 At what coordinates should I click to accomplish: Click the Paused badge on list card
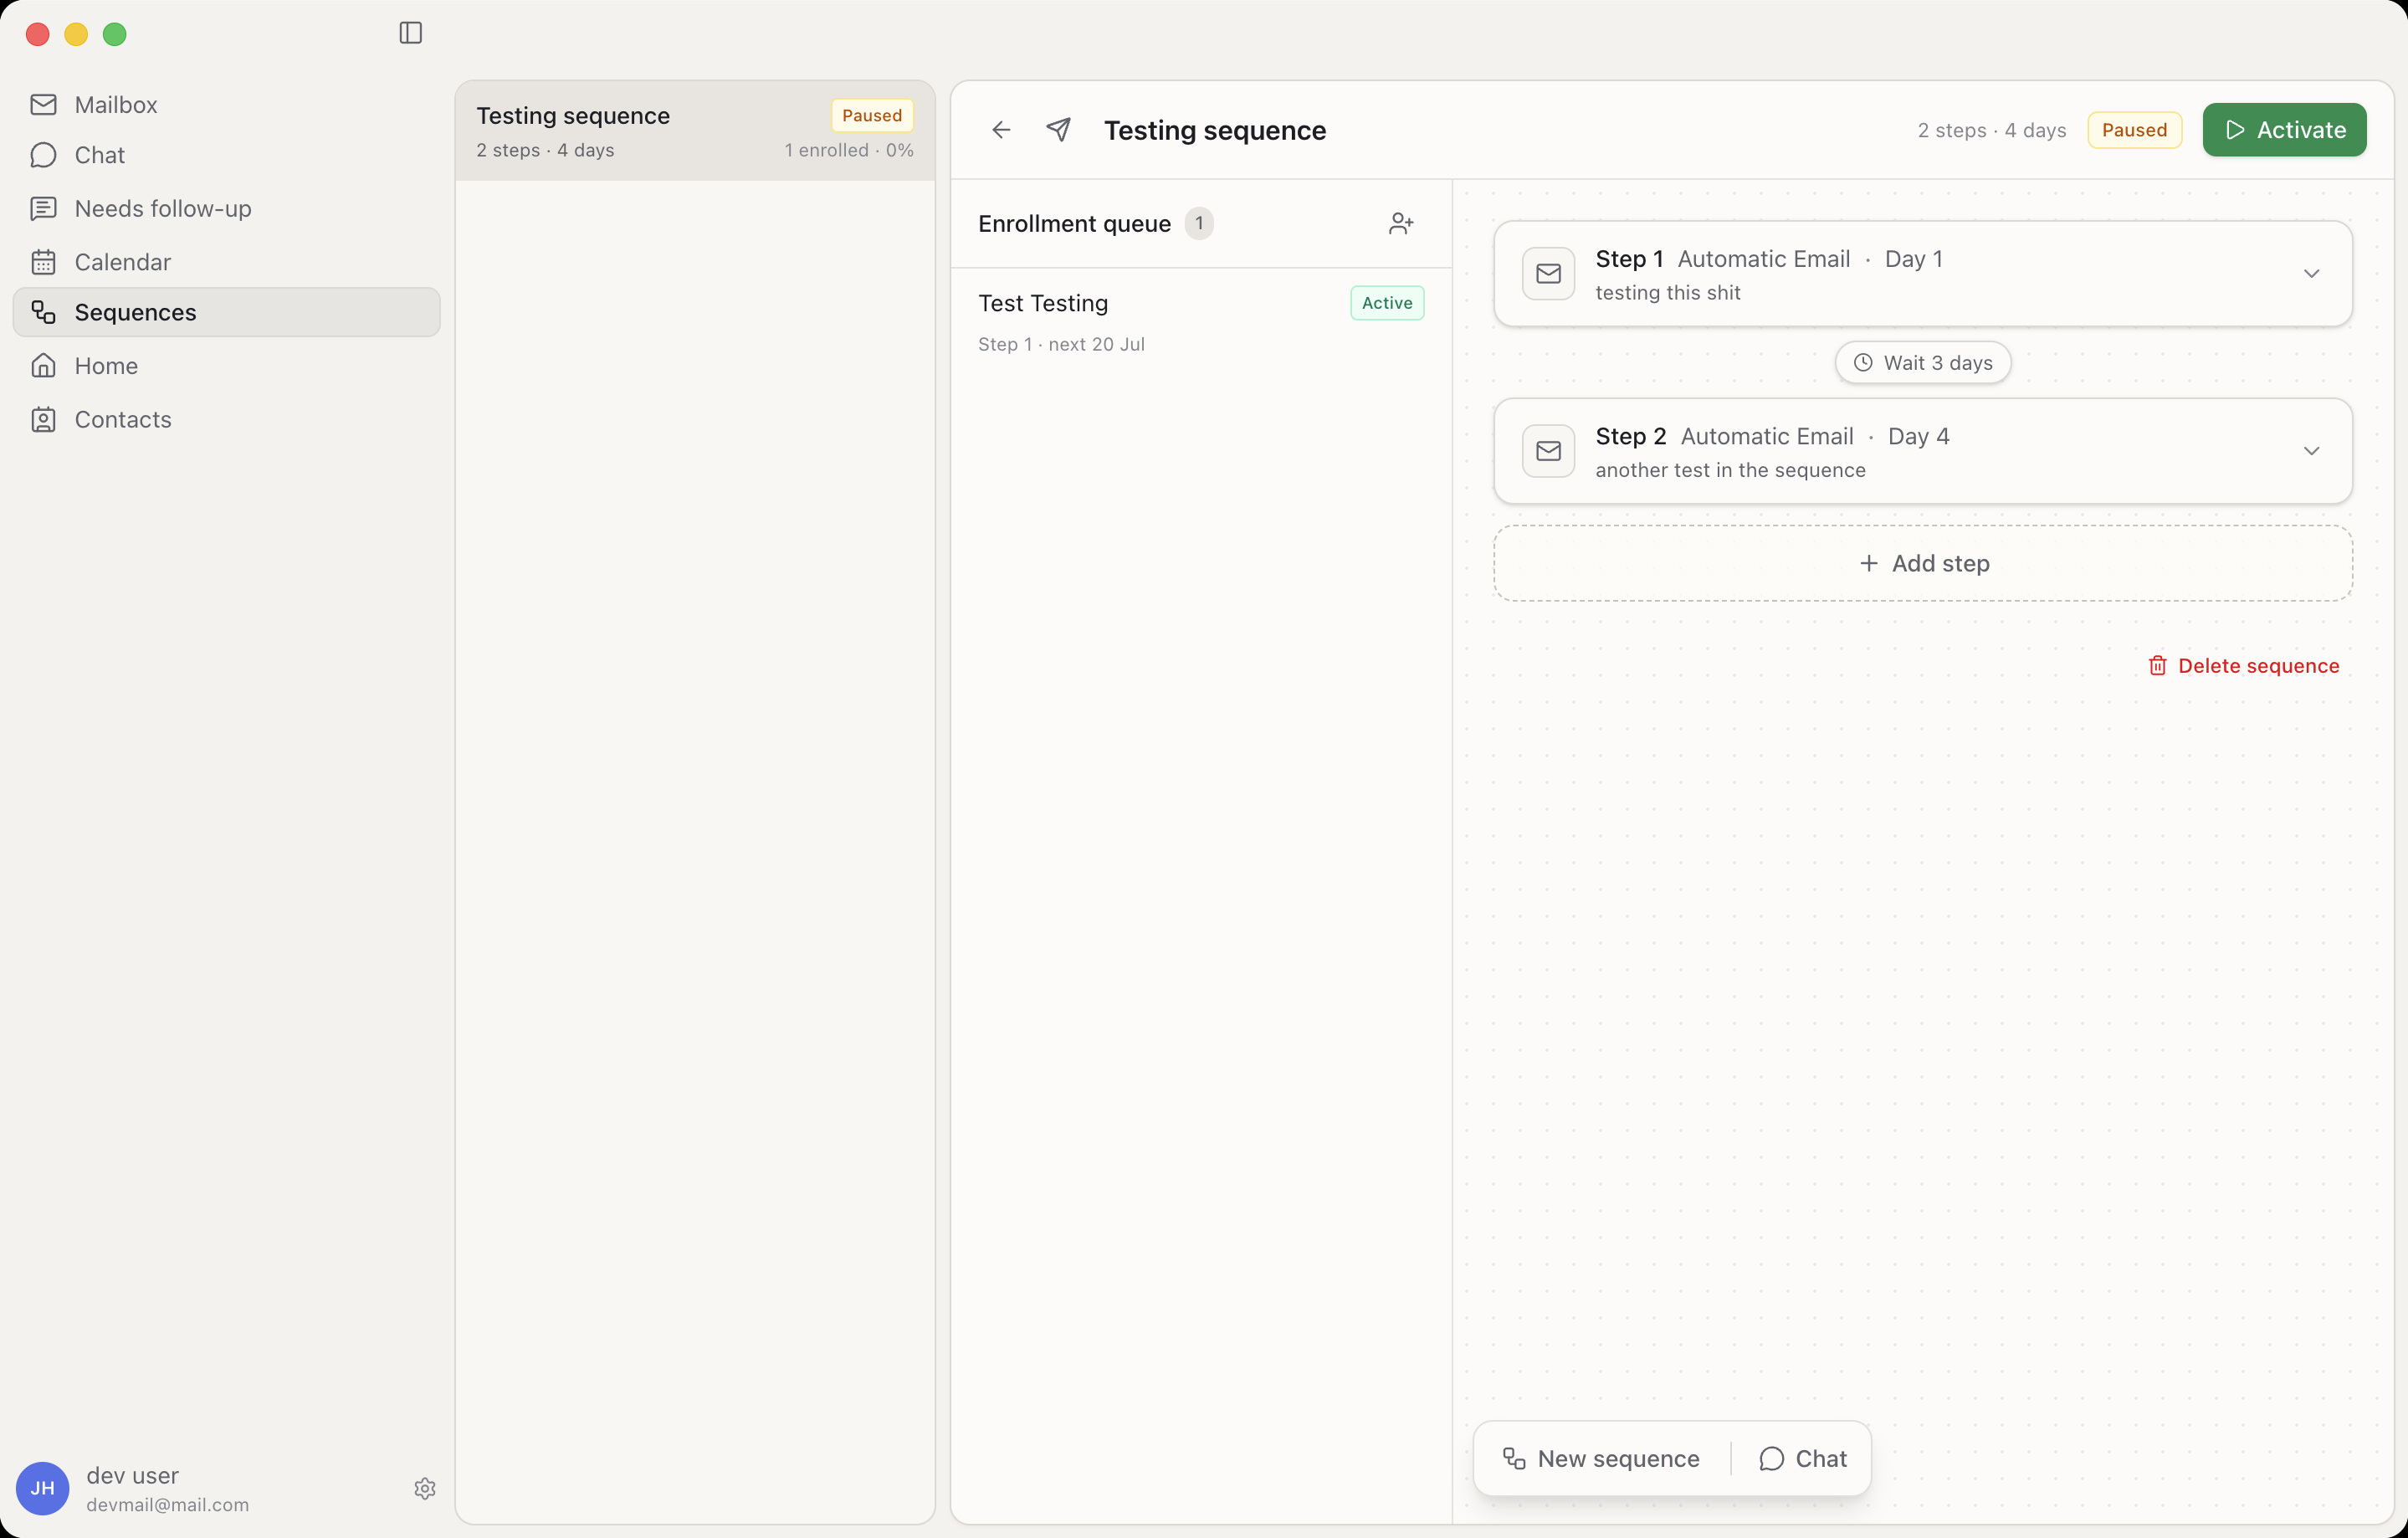point(872,115)
